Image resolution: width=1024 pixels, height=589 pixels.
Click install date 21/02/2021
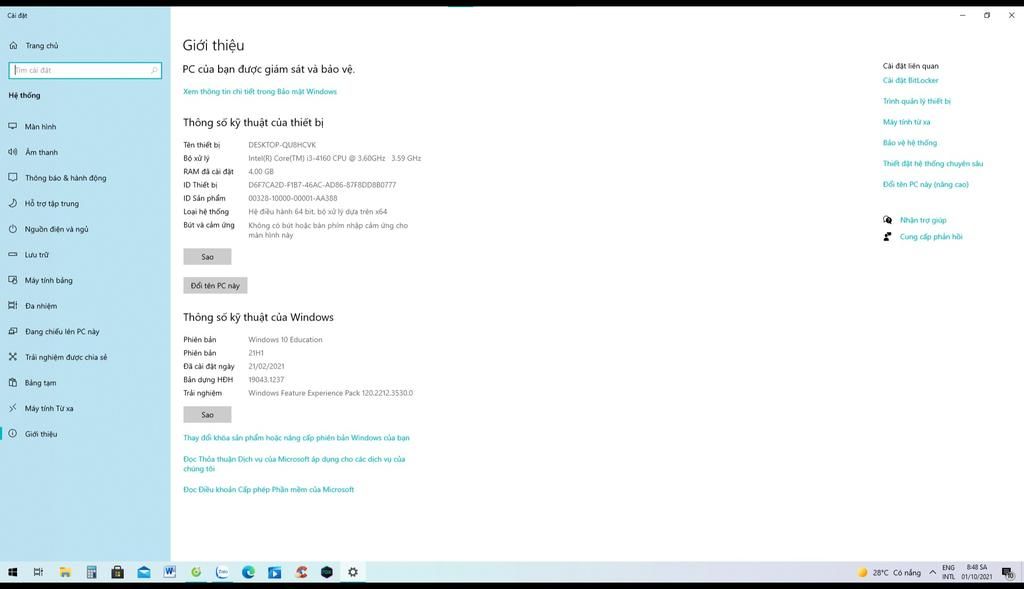(x=266, y=366)
